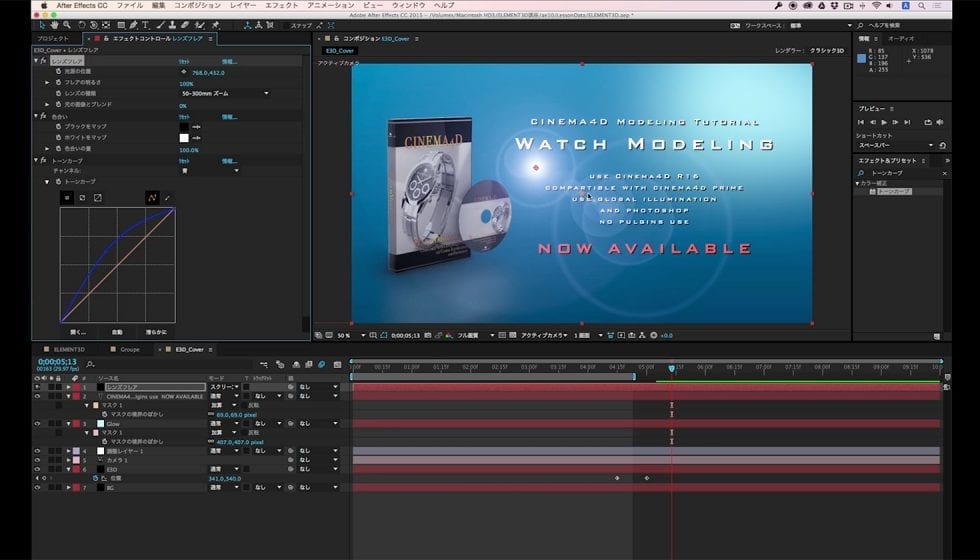Hide the Glow layer with its eye icon
The height and width of the screenshot is (560, 980).
[37, 424]
